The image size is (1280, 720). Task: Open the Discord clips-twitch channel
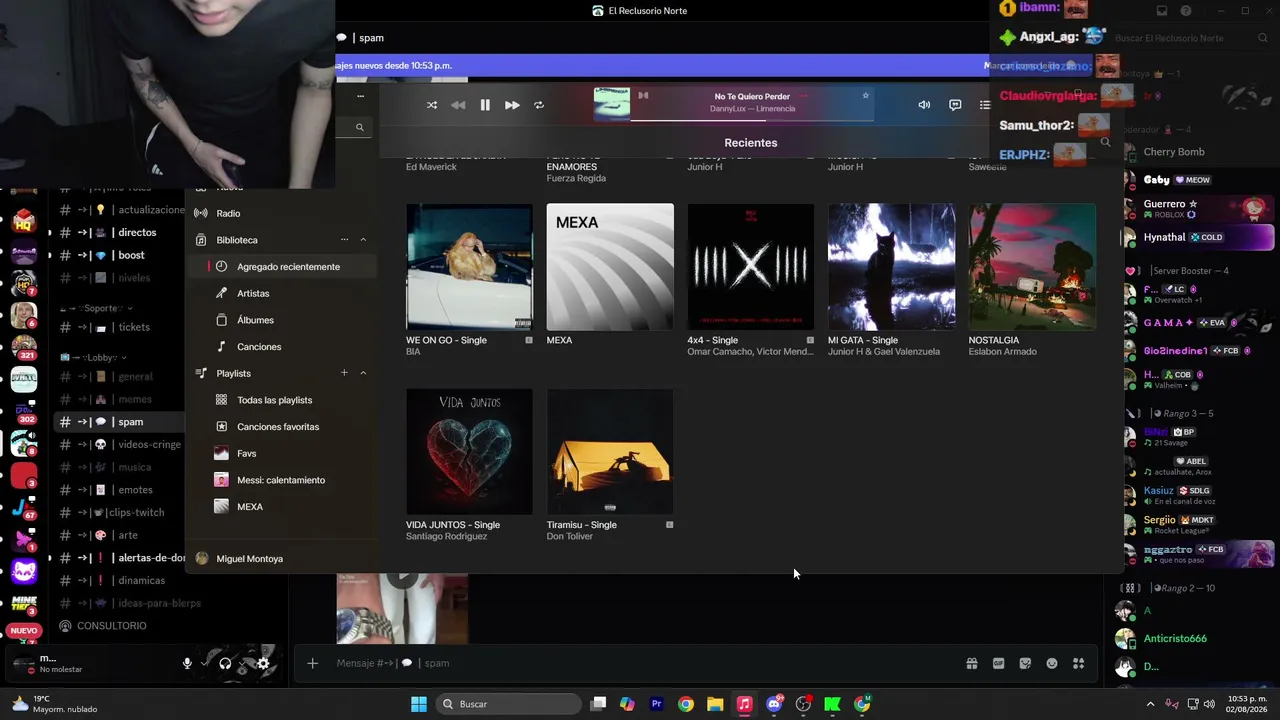point(120,513)
